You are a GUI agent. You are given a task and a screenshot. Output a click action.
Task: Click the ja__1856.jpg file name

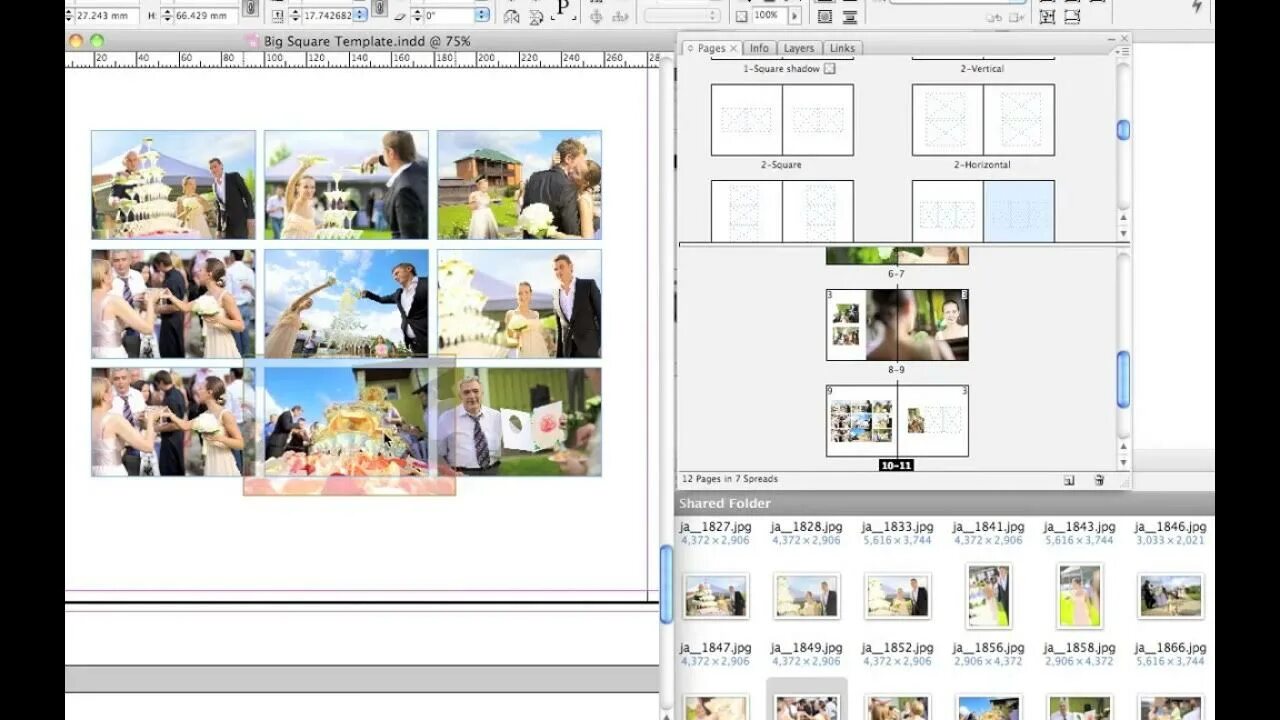tap(988, 648)
